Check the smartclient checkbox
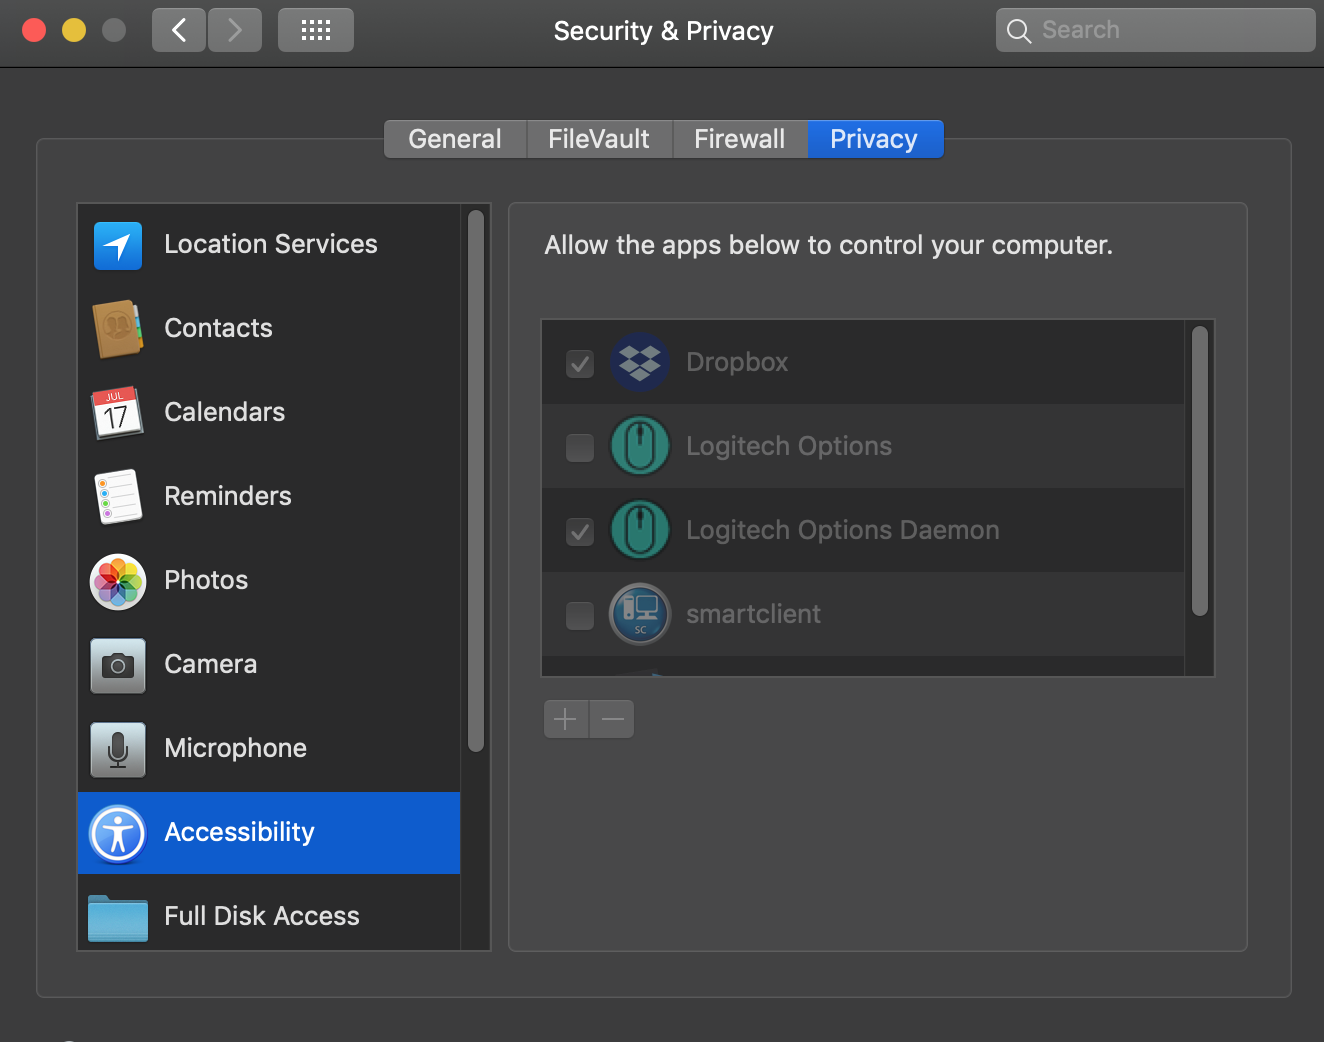The image size is (1324, 1042). 580,615
